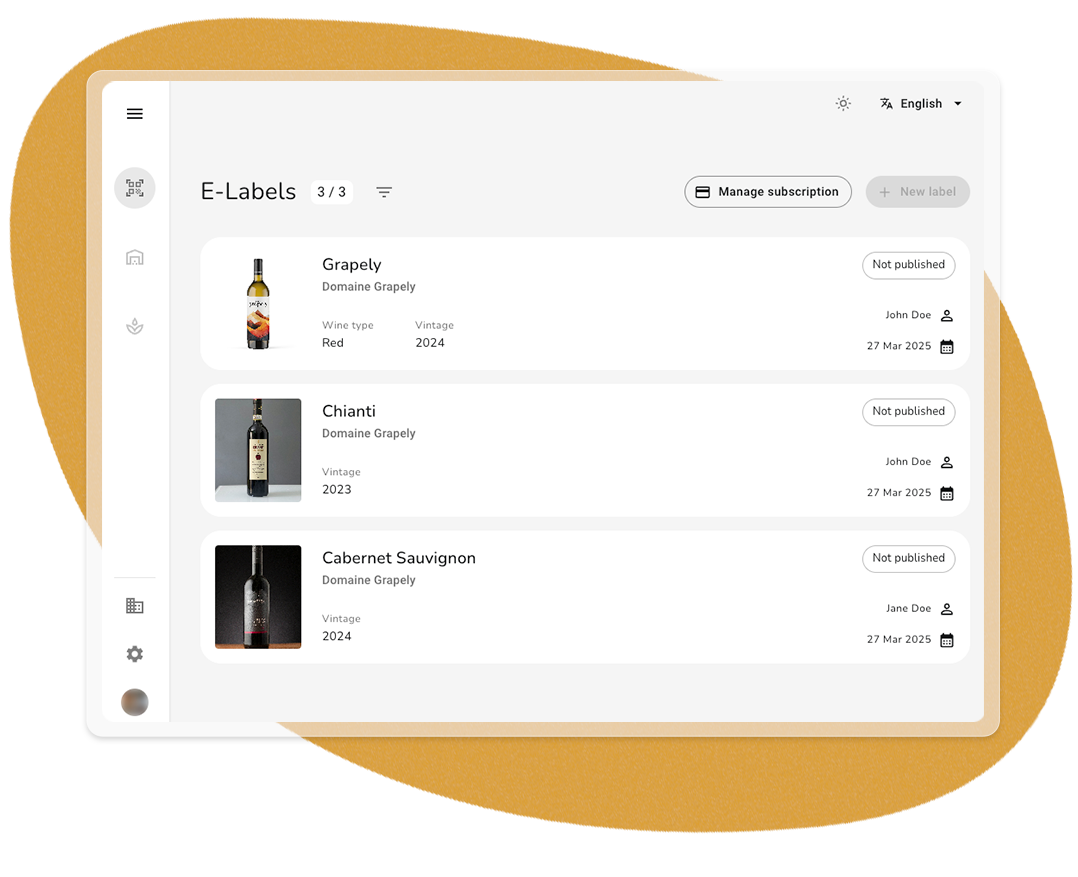Open the plant leaf sidebar icon

pyautogui.click(x=135, y=326)
